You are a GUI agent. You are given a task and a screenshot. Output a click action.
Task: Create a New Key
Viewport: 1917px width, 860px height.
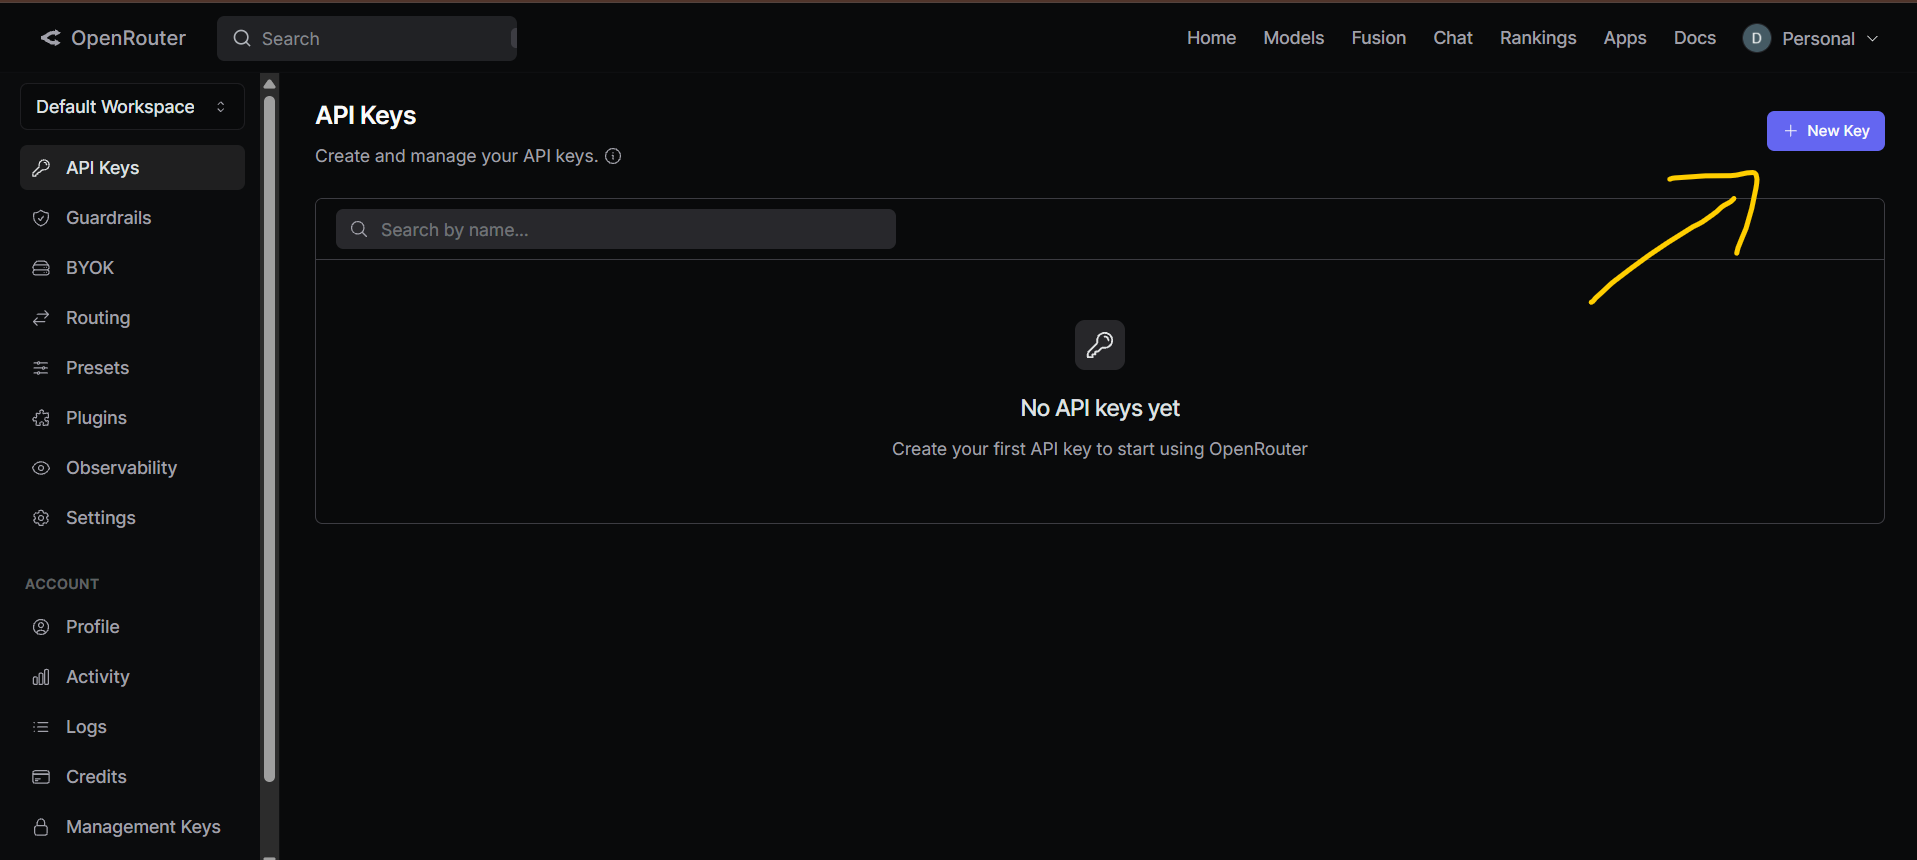pos(1825,131)
